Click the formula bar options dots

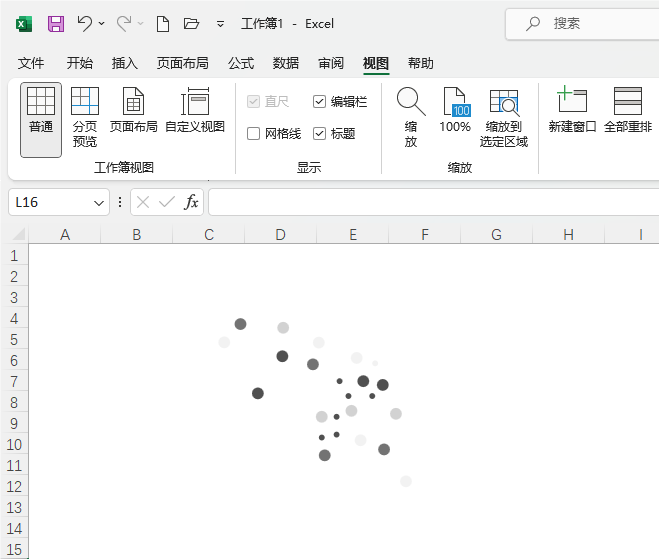pos(120,203)
